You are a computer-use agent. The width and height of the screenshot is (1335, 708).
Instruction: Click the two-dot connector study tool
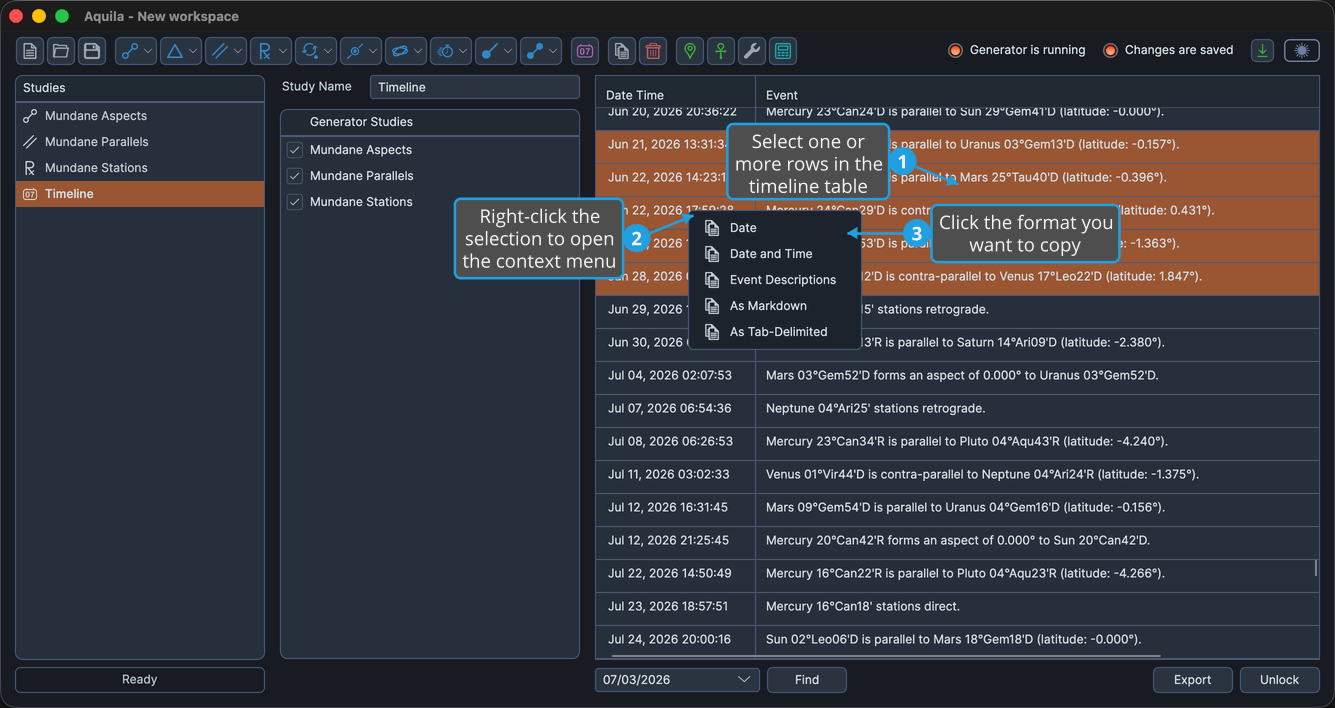(541, 51)
